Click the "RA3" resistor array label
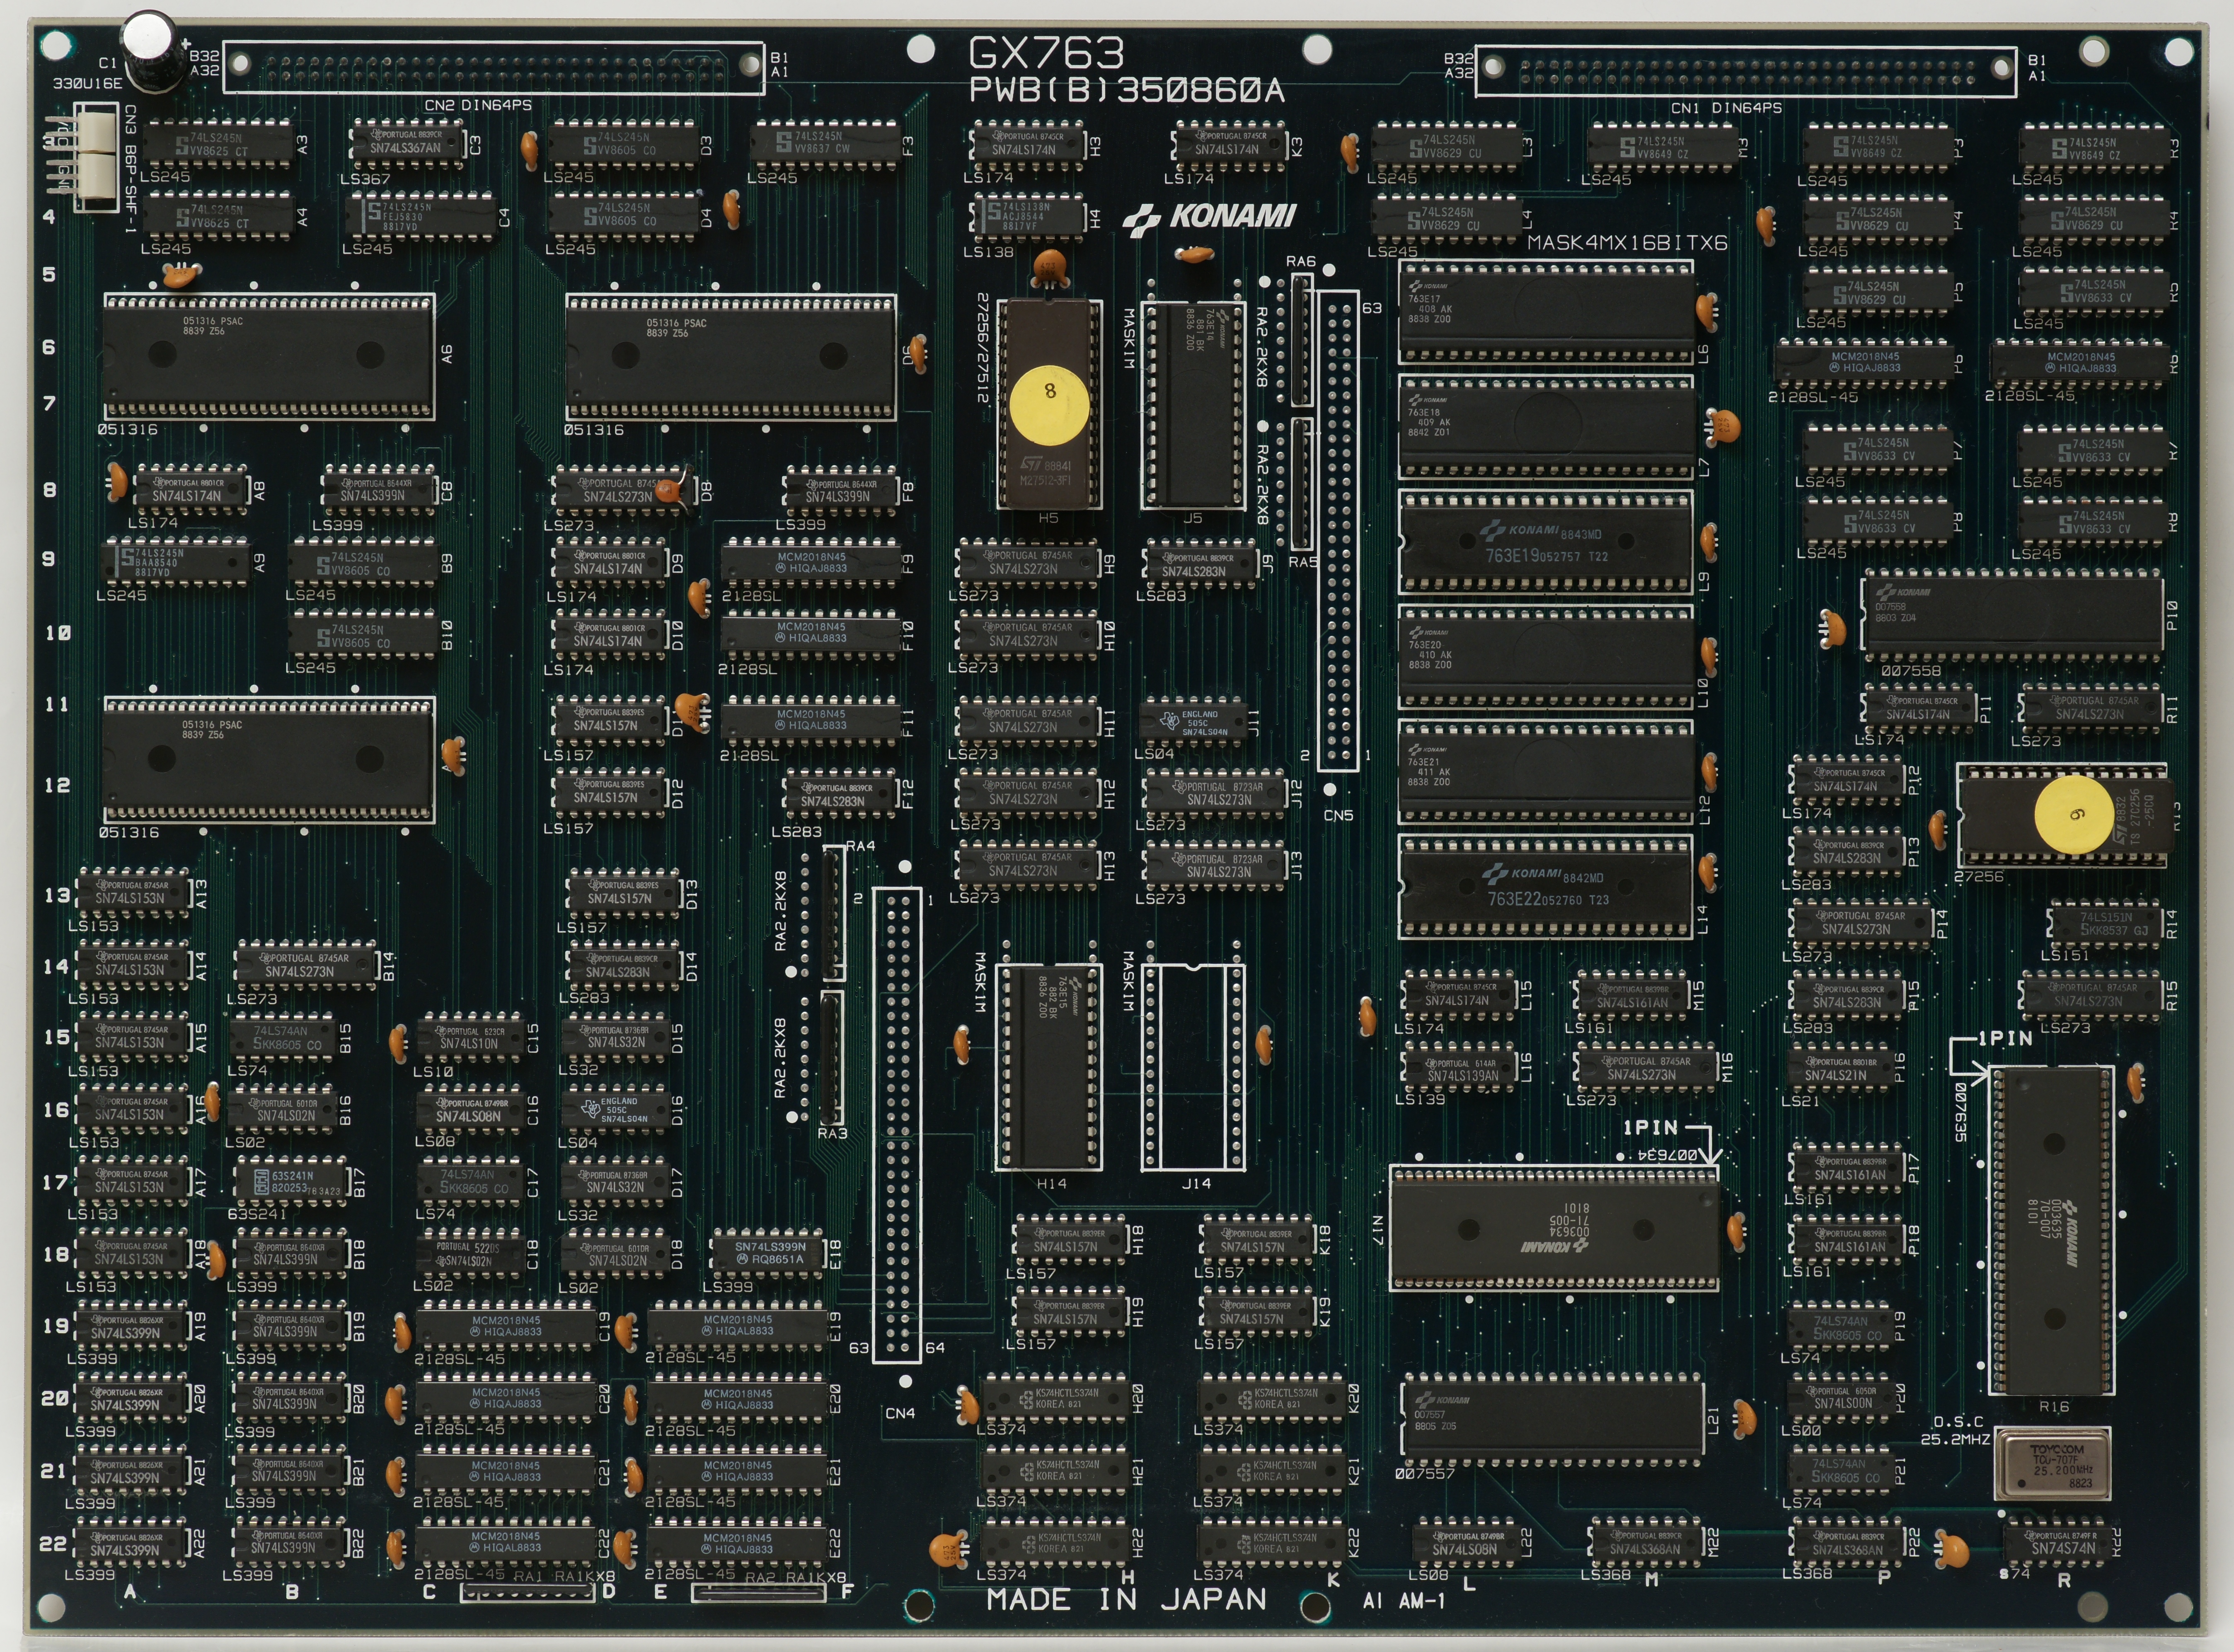The image size is (2234, 1652). (832, 1133)
